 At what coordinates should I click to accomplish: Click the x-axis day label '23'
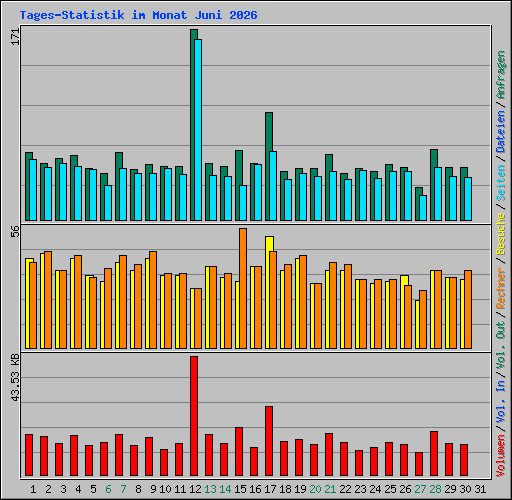361,489
